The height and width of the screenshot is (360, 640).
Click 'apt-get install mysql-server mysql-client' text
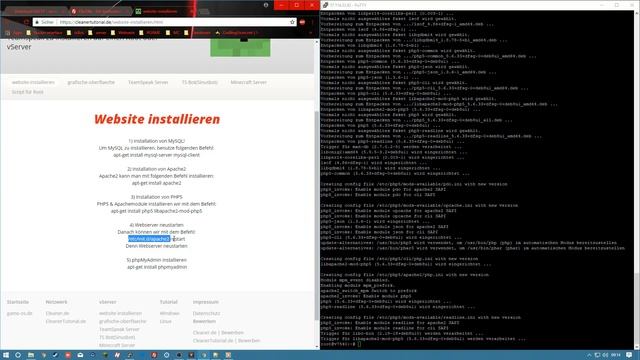pyautogui.click(x=157, y=155)
